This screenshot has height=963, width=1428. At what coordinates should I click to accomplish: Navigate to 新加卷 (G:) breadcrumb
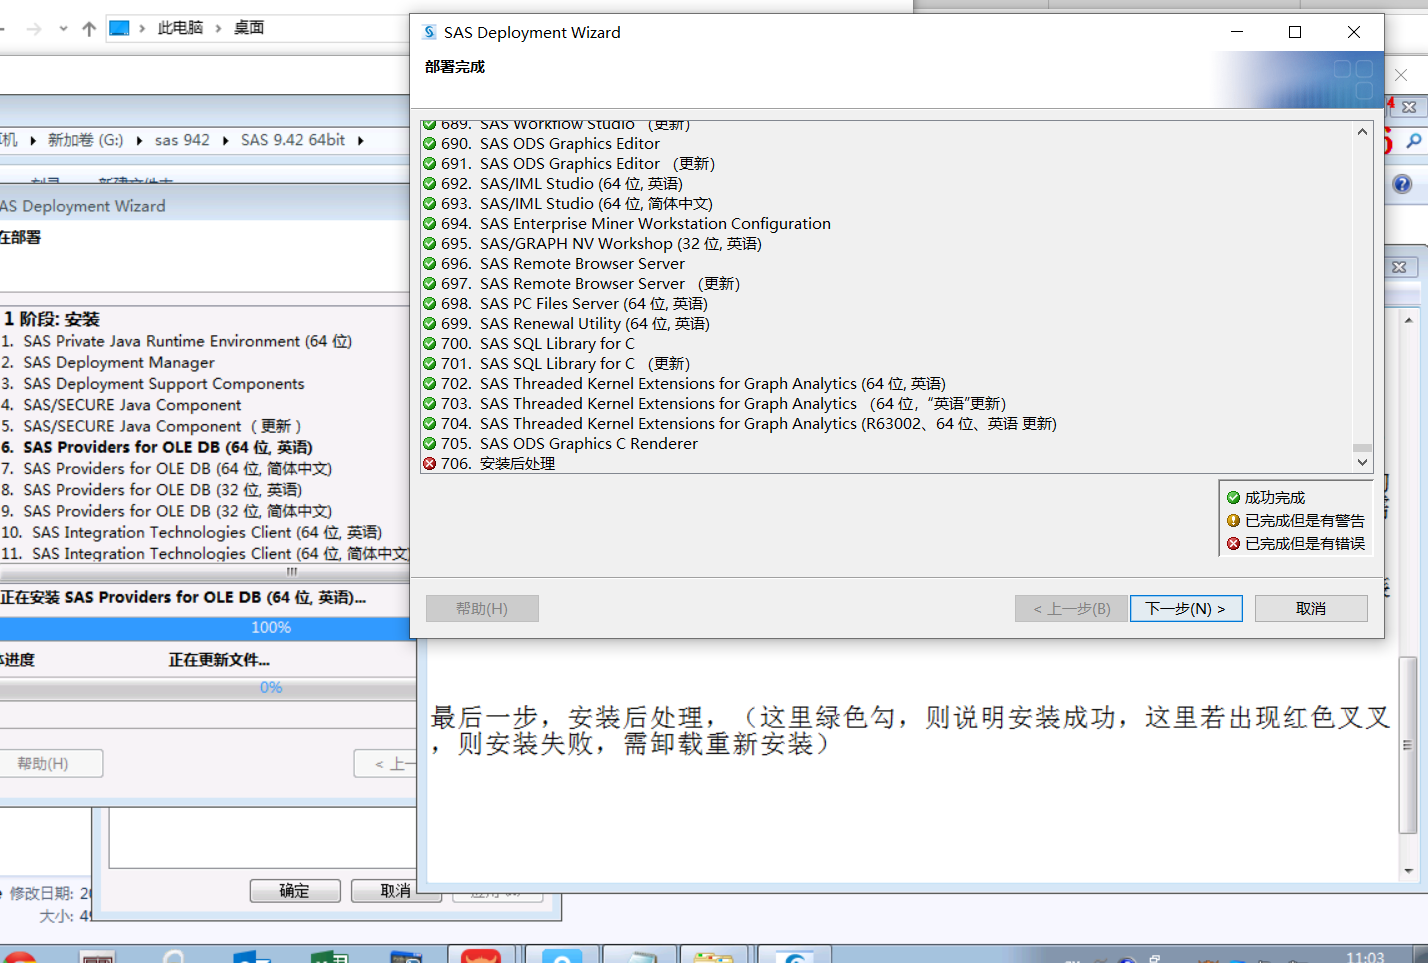pos(86,140)
